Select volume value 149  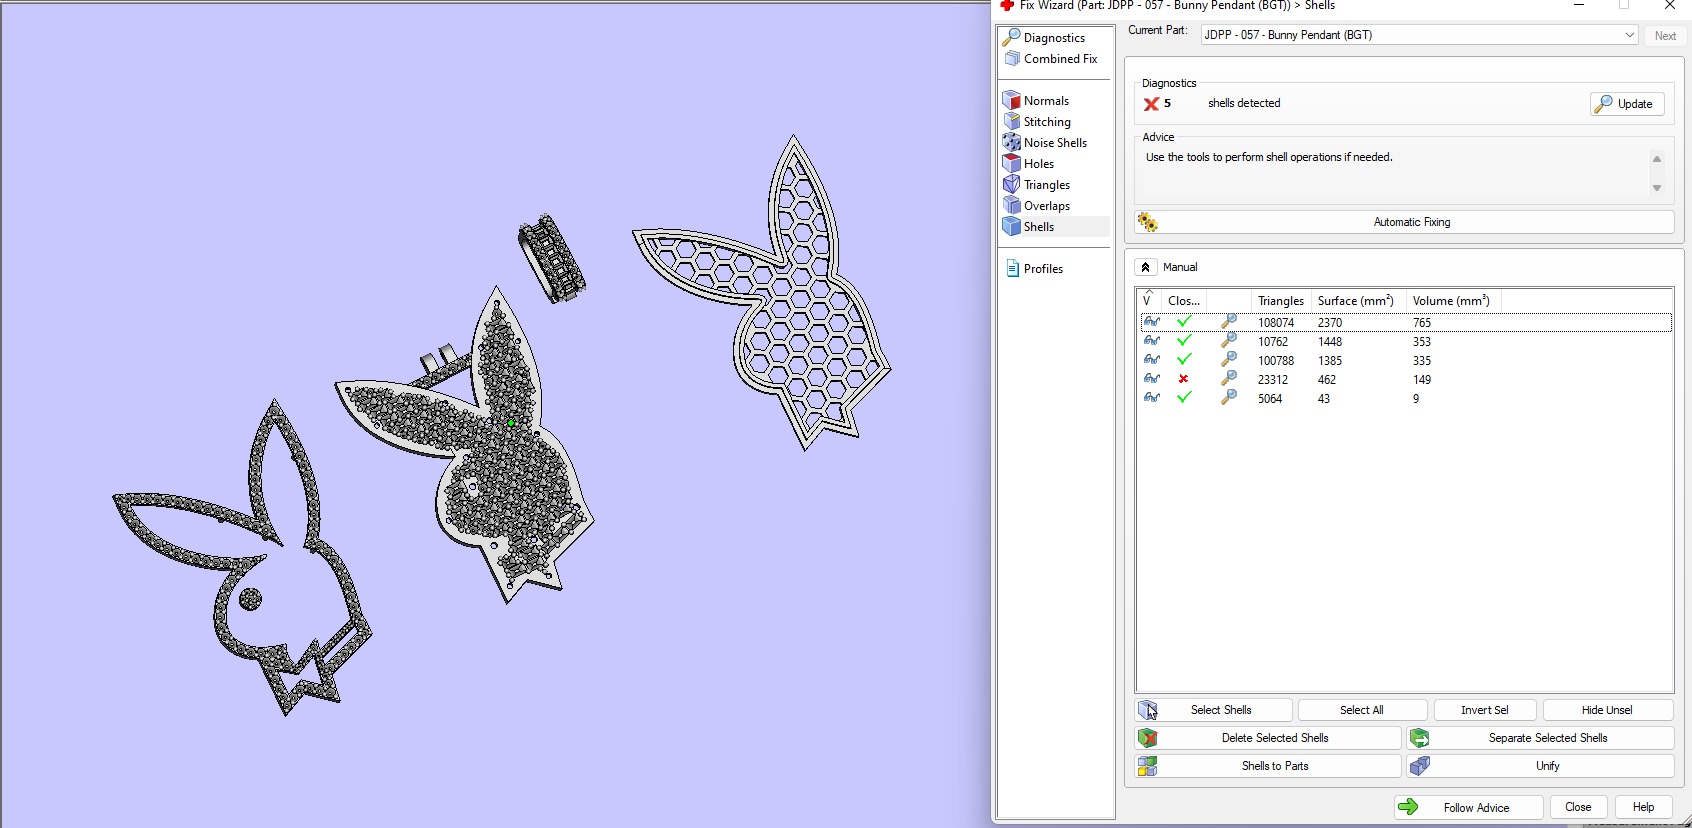pos(1422,380)
